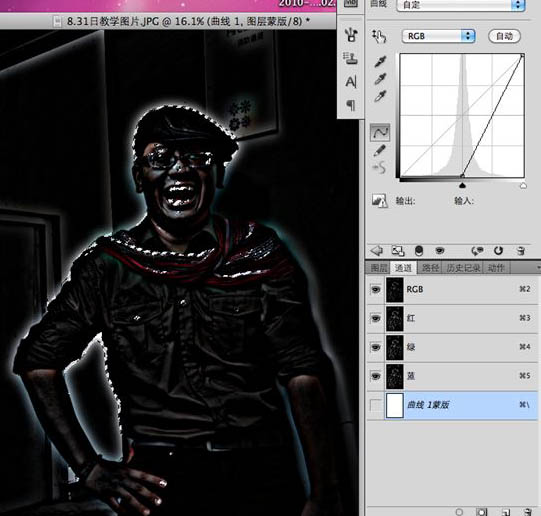Screen dimensions: 541x516
Task: Click the paragraph panel icon
Action: coord(351,105)
